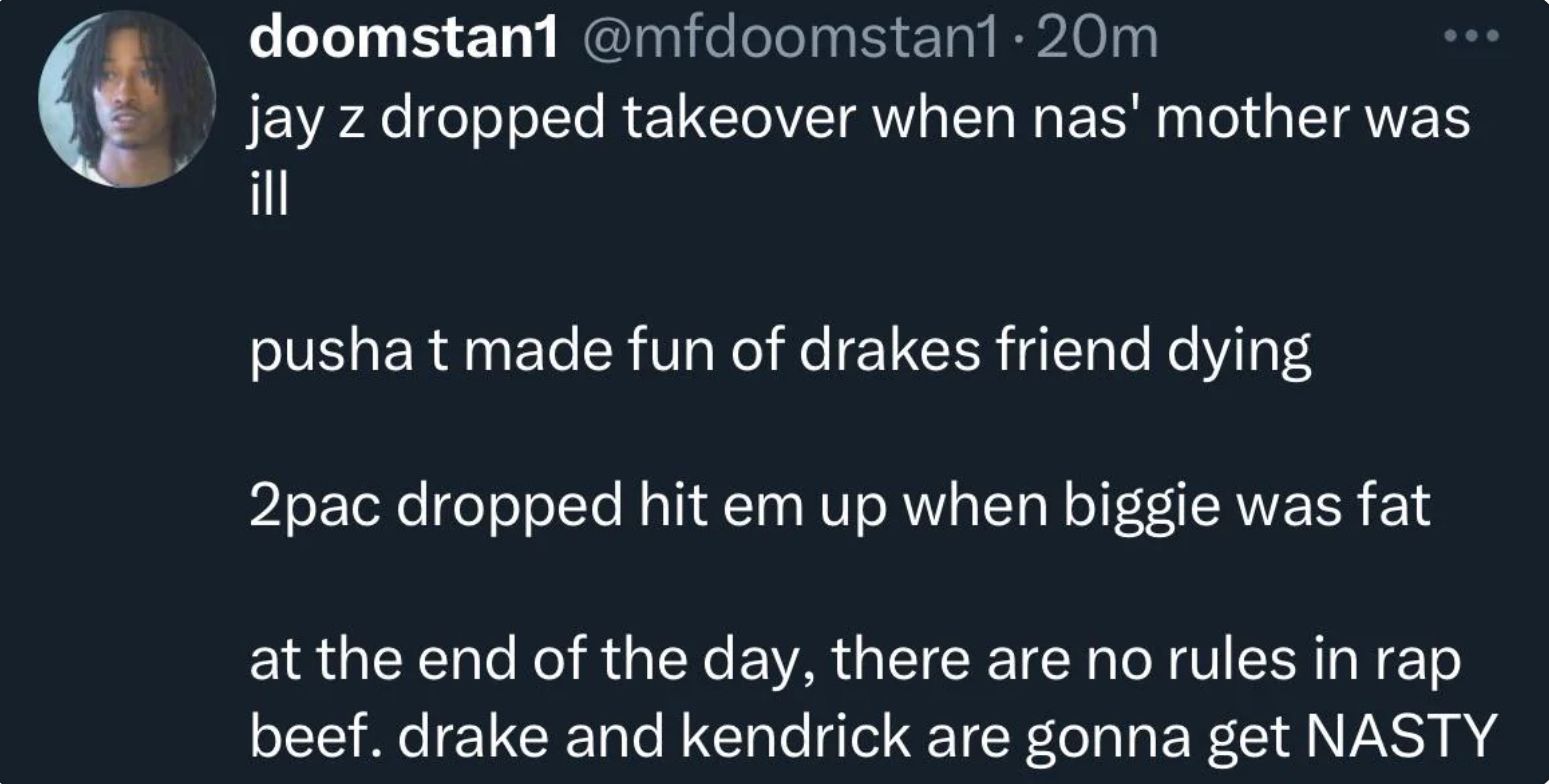1549x784 pixels.
Task: Open the three-dot more options menu
Action: pyautogui.click(x=1472, y=37)
